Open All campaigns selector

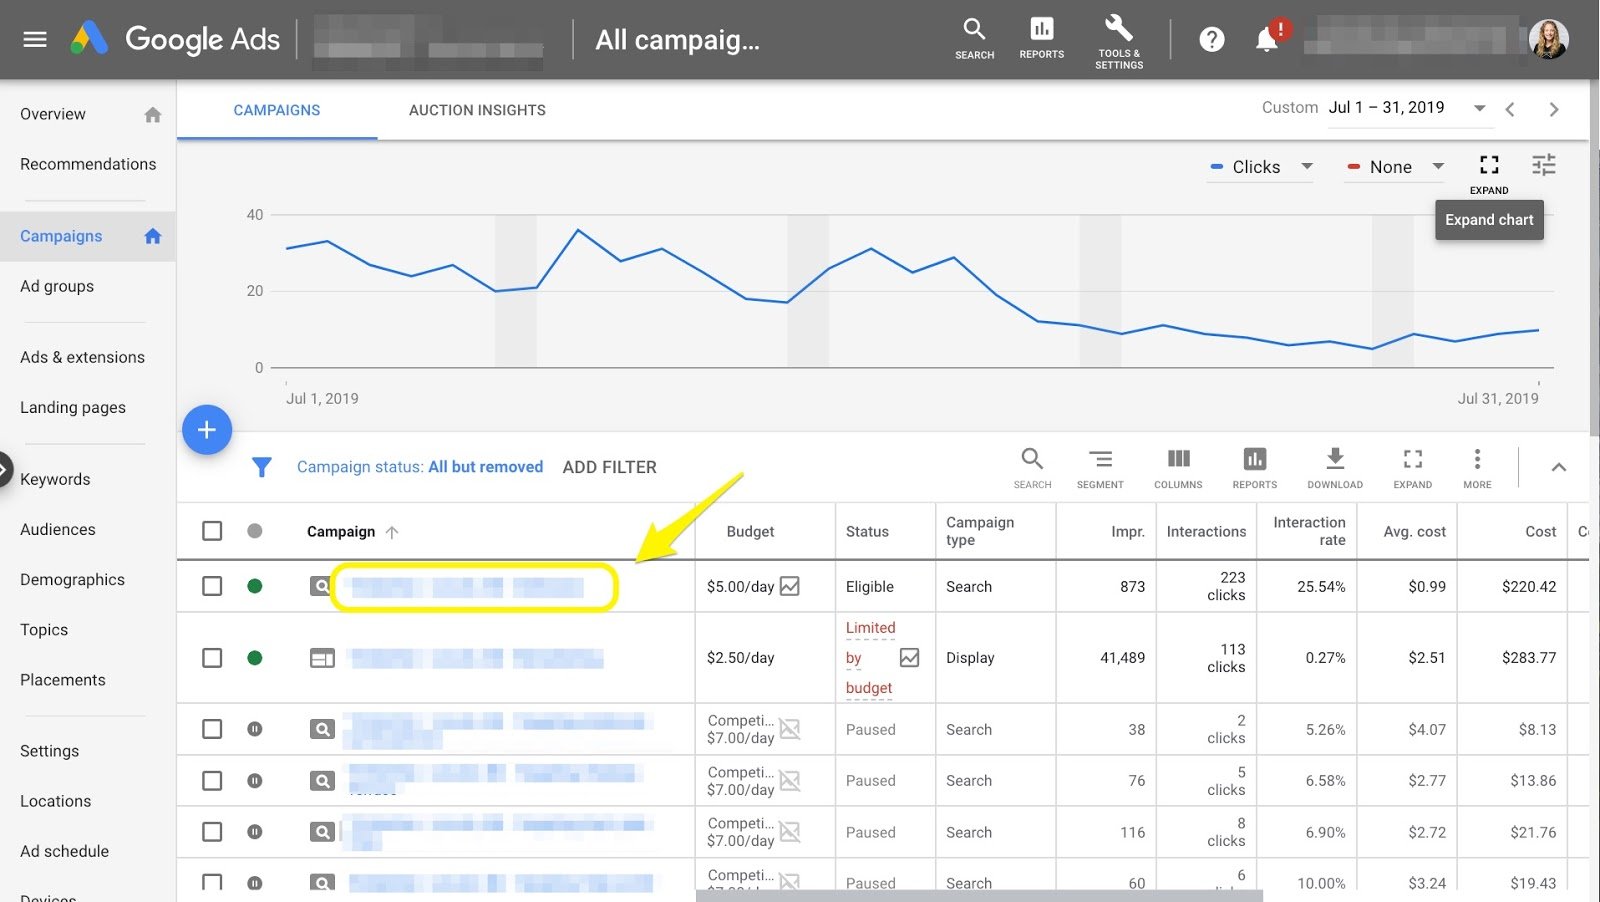[x=677, y=40]
